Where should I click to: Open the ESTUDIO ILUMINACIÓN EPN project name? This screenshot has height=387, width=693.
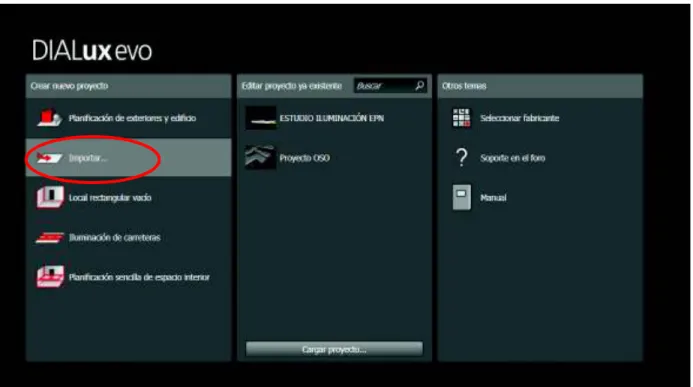pyautogui.click(x=331, y=118)
